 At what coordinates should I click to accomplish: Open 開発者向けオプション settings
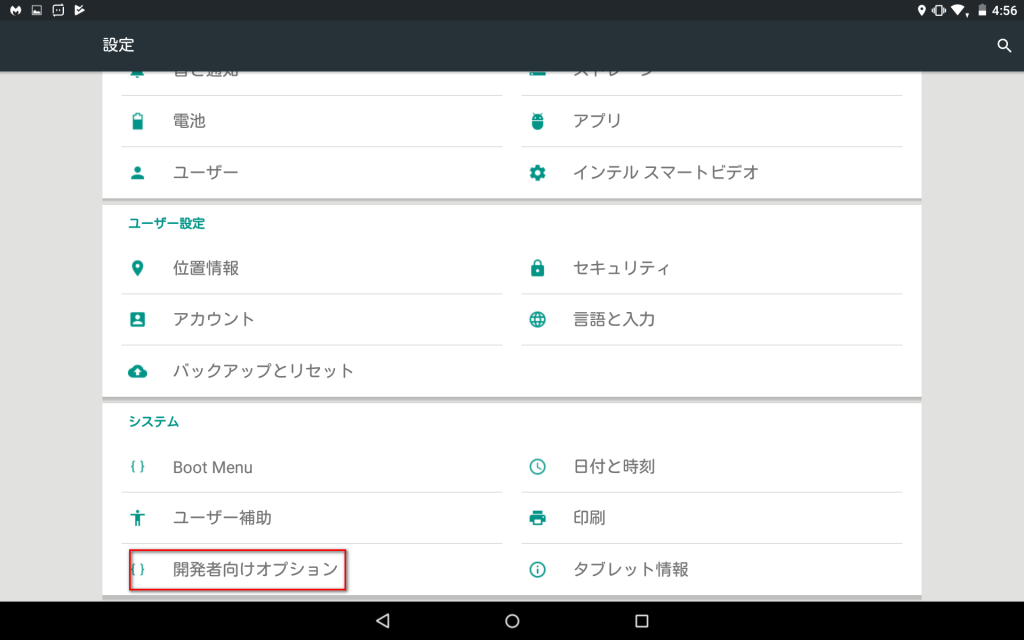pos(255,570)
